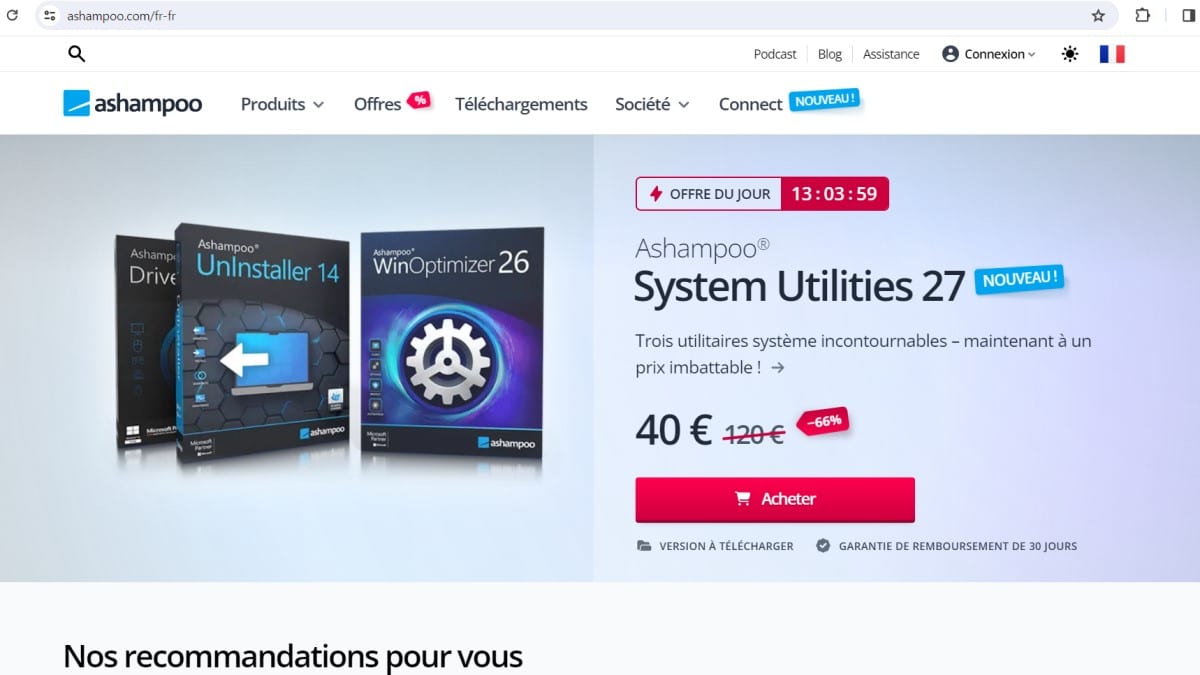The height and width of the screenshot is (675, 1200).
Task: Click the Ashampoo logo
Action: (133, 104)
